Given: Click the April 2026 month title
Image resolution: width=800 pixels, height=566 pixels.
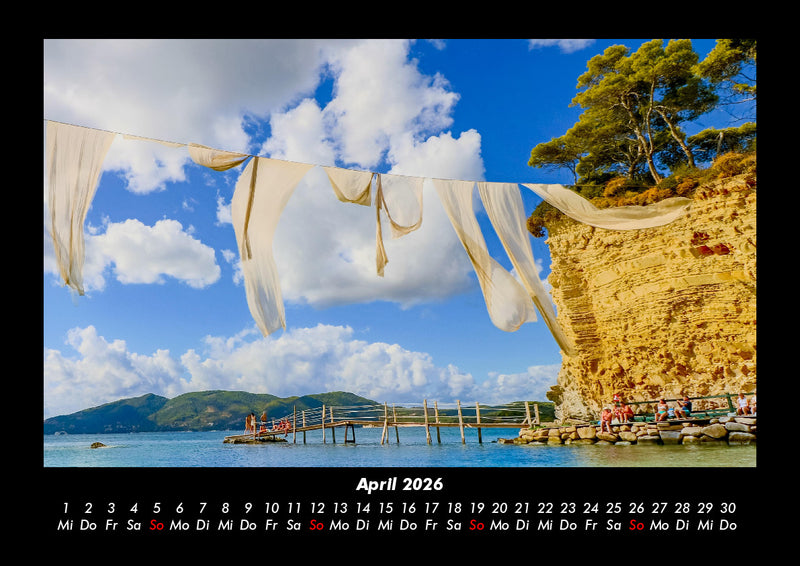Looking at the screenshot, I should [399, 485].
